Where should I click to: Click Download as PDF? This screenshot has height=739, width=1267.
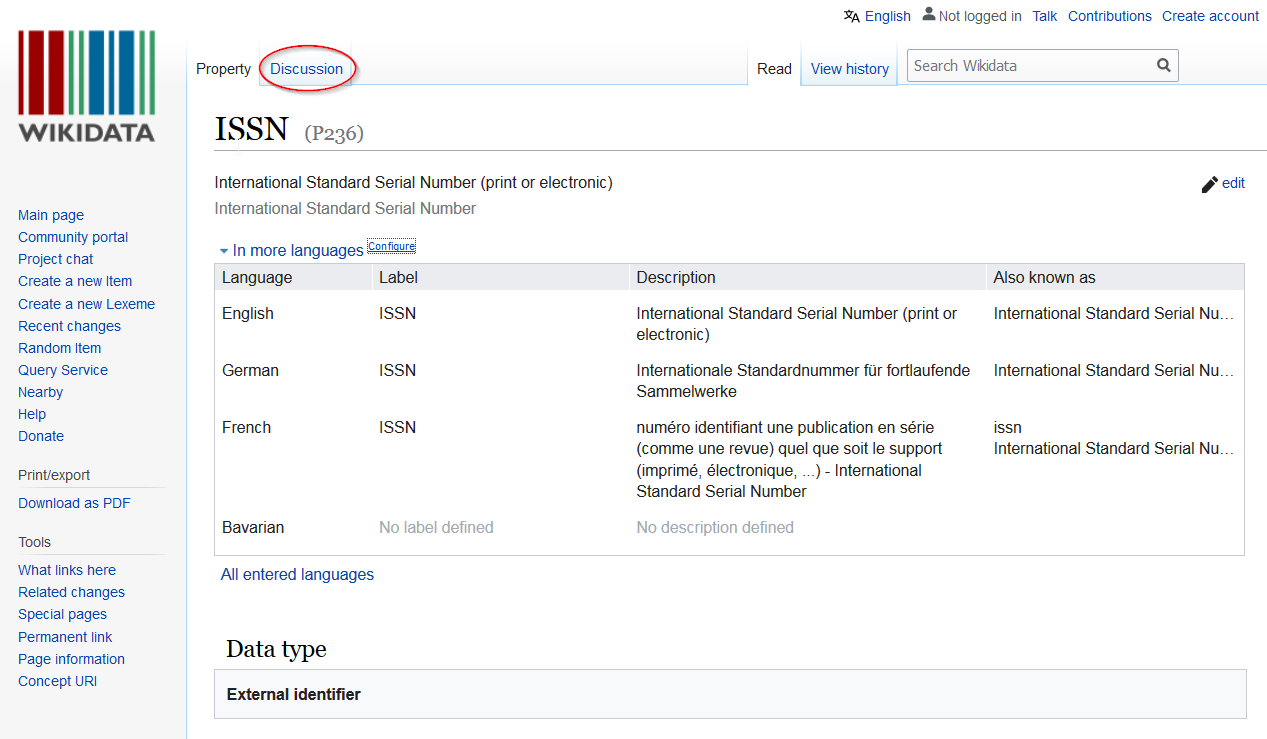pos(74,503)
